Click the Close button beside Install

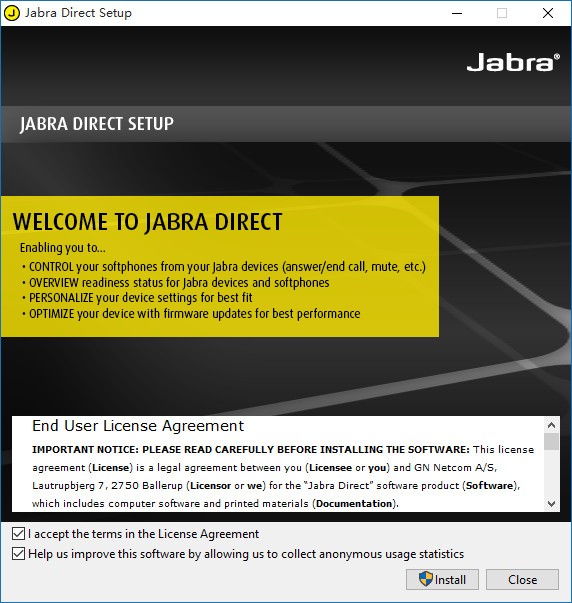[522, 579]
